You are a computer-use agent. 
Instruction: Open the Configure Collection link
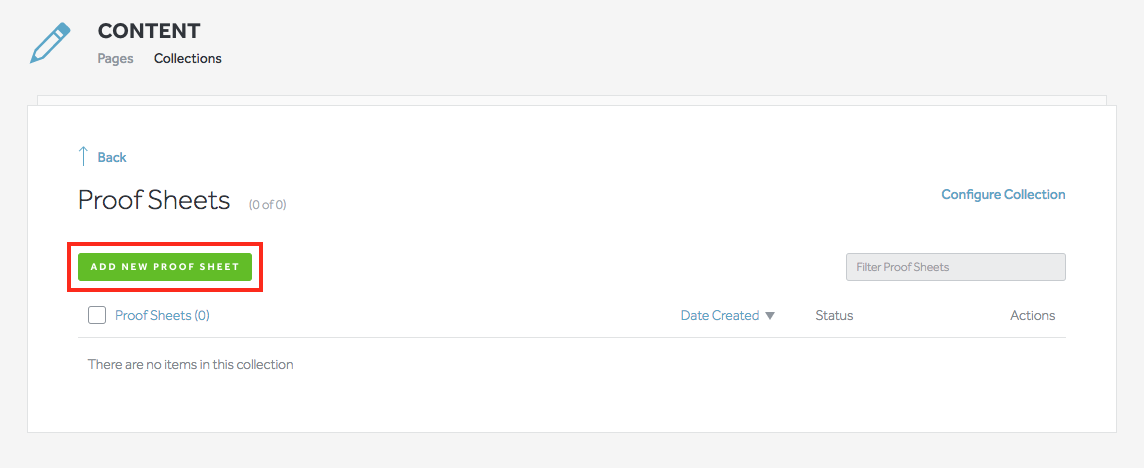tap(1003, 194)
